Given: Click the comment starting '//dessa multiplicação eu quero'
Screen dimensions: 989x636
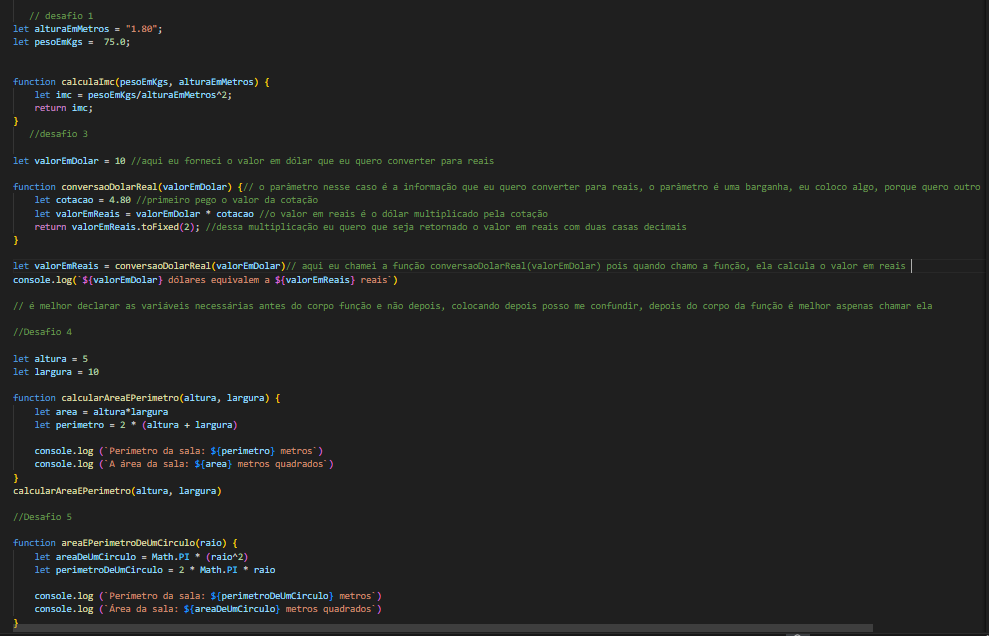Looking at the screenshot, I should 446,227.
